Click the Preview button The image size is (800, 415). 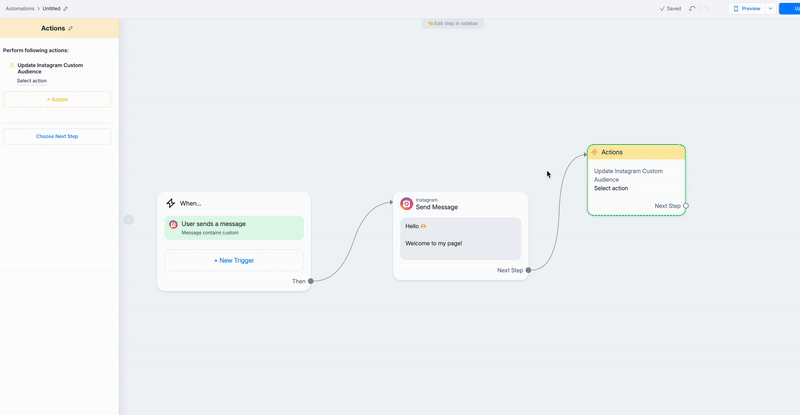[747, 8]
